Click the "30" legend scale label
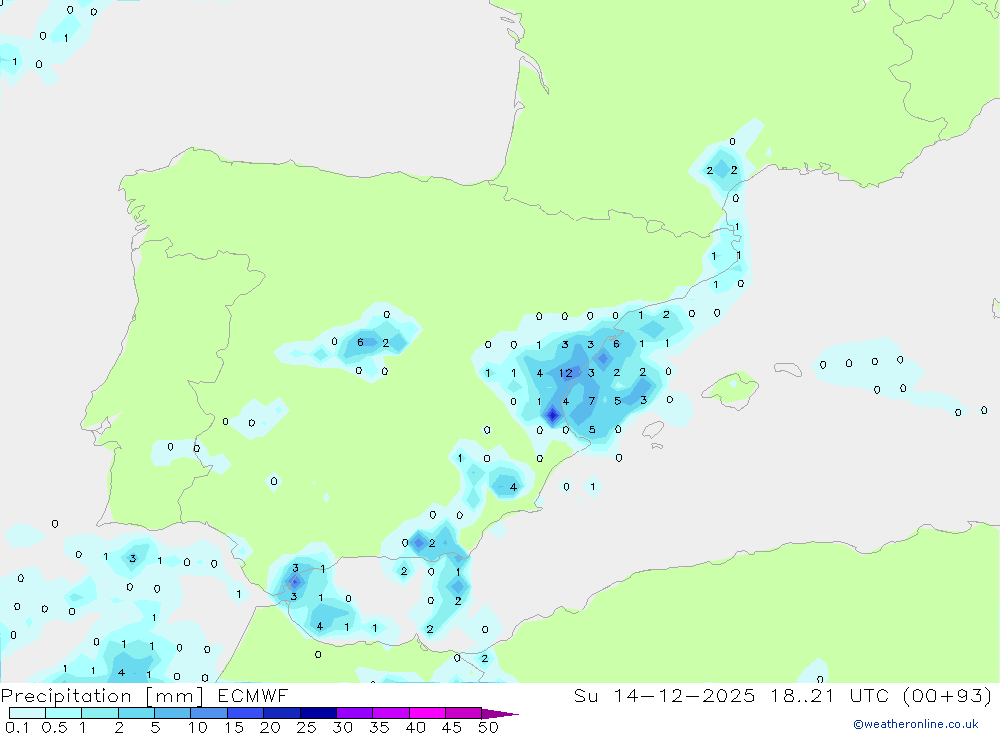Screen dimensions: 1000x733 tap(343, 727)
